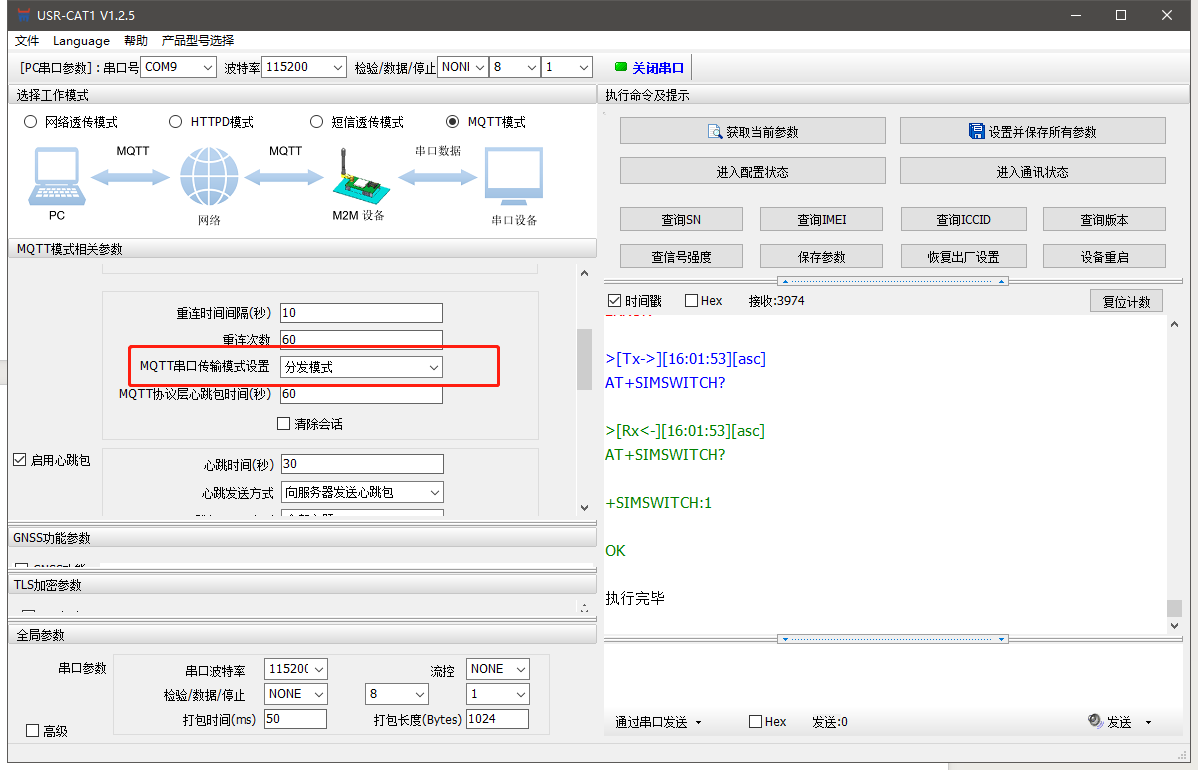The image size is (1198, 770).
Task: Click the PC laptop icon in diagram
Action: (57, 176)
